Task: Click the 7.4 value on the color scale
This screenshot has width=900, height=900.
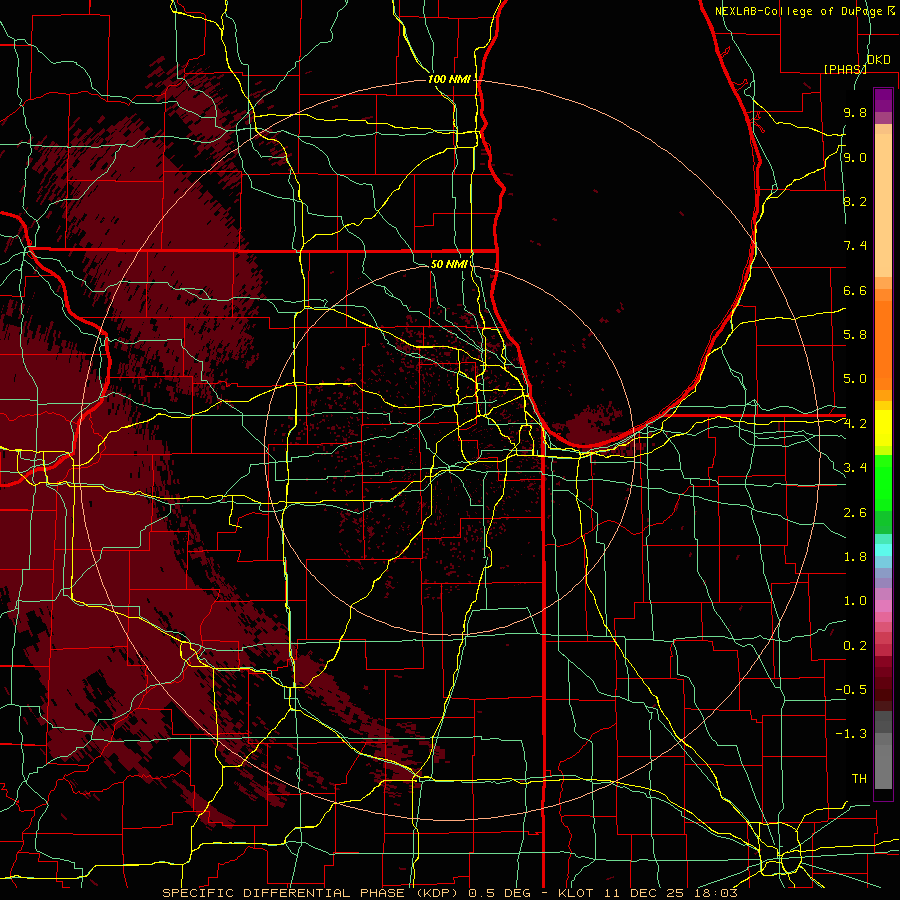Action: (855, 246)
